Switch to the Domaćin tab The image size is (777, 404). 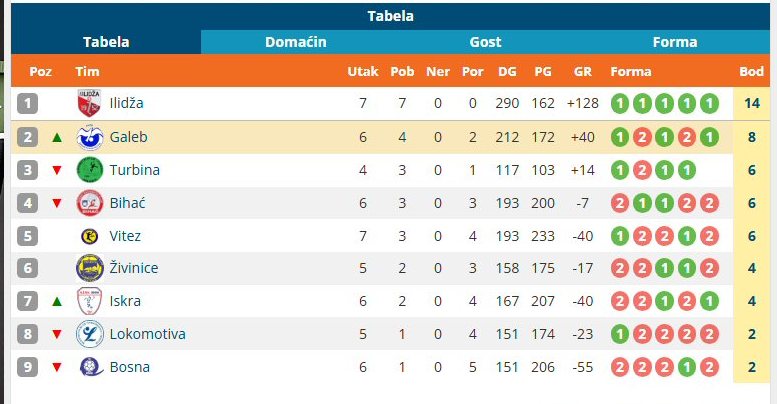(296, 42)
